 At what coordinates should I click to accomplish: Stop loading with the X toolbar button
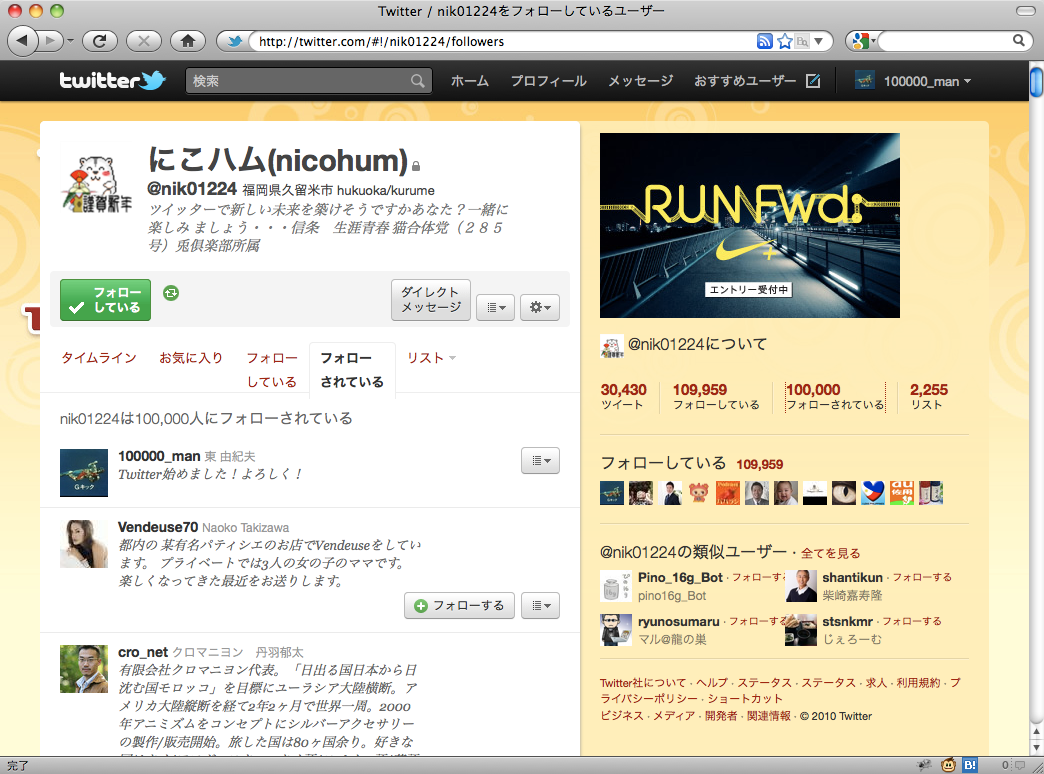pyautogui.click(x=144, y=41)
